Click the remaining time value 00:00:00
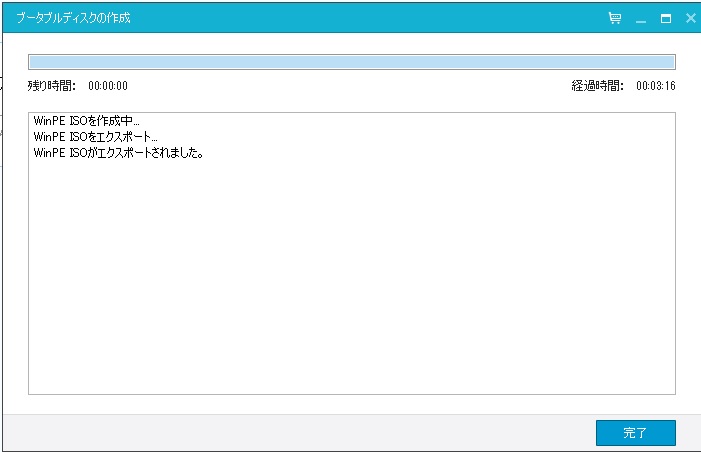 pos(108,86)
